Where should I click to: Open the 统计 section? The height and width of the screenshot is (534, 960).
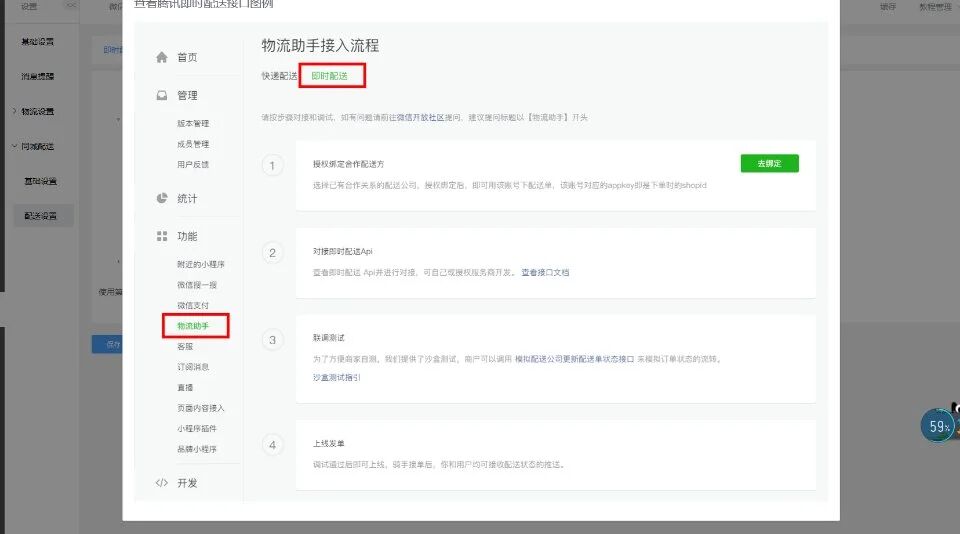pyautogui.click(x=187, y=198)
